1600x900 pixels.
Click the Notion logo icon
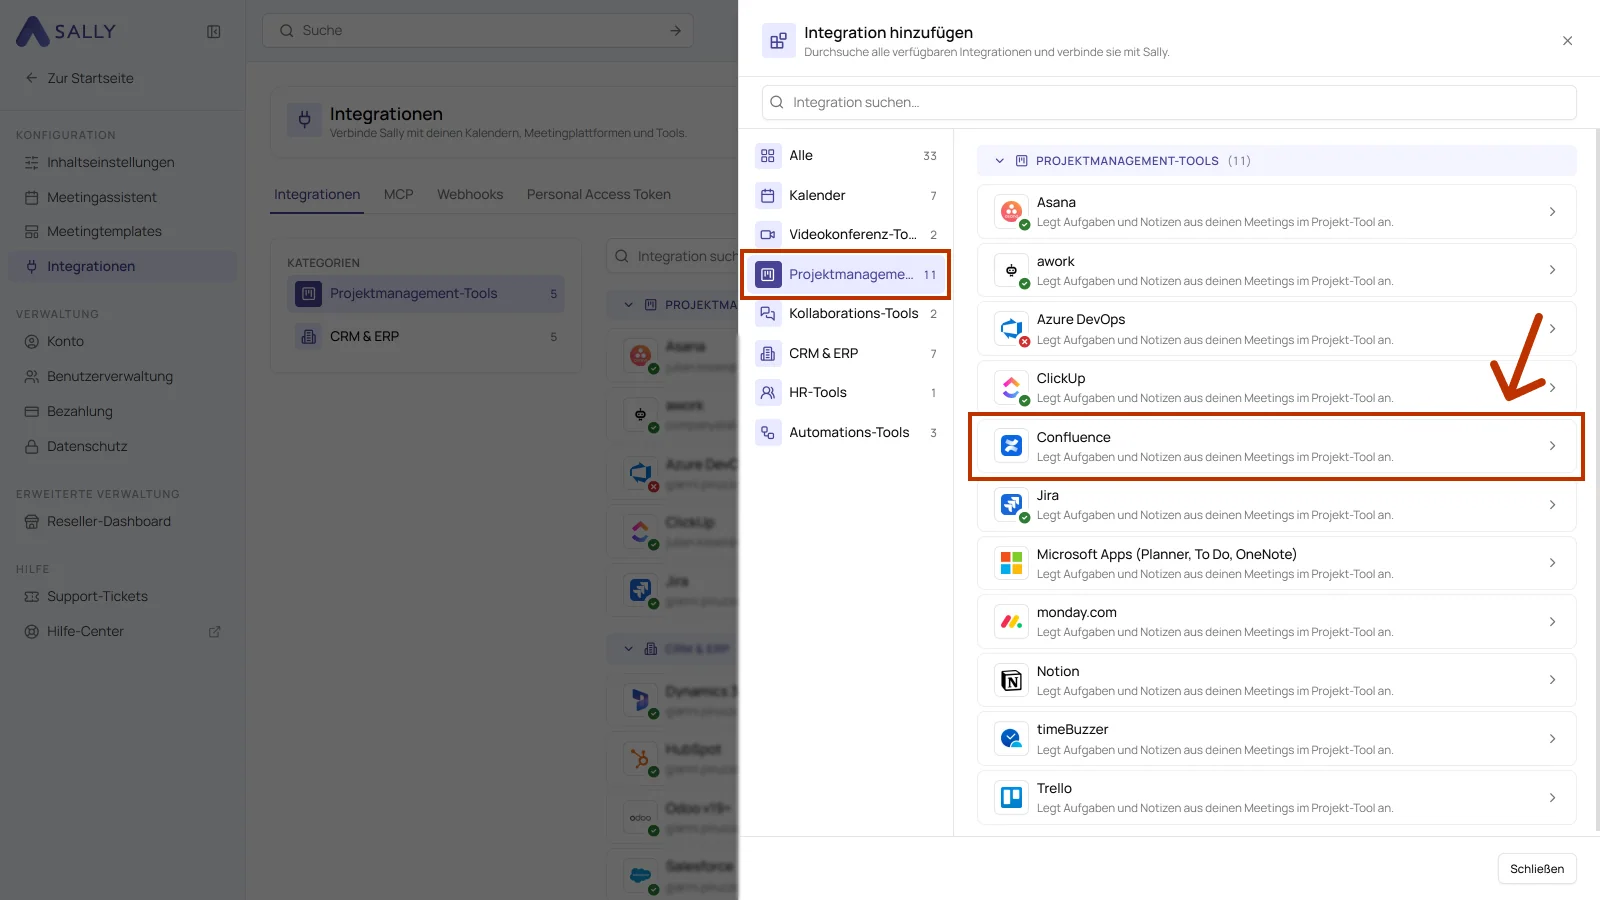[x=1011, y=680]
